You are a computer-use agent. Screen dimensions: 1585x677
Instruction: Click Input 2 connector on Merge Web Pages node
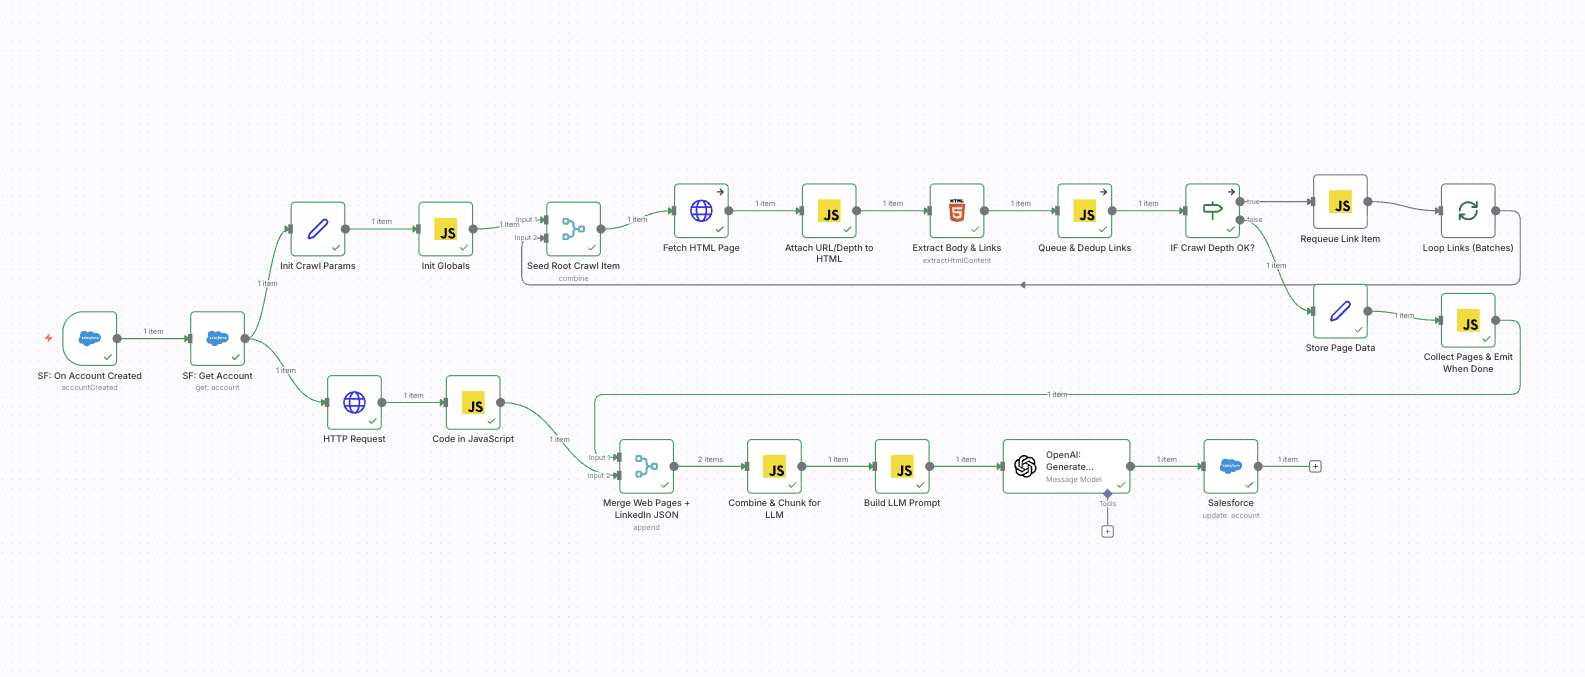click(619, 476)
